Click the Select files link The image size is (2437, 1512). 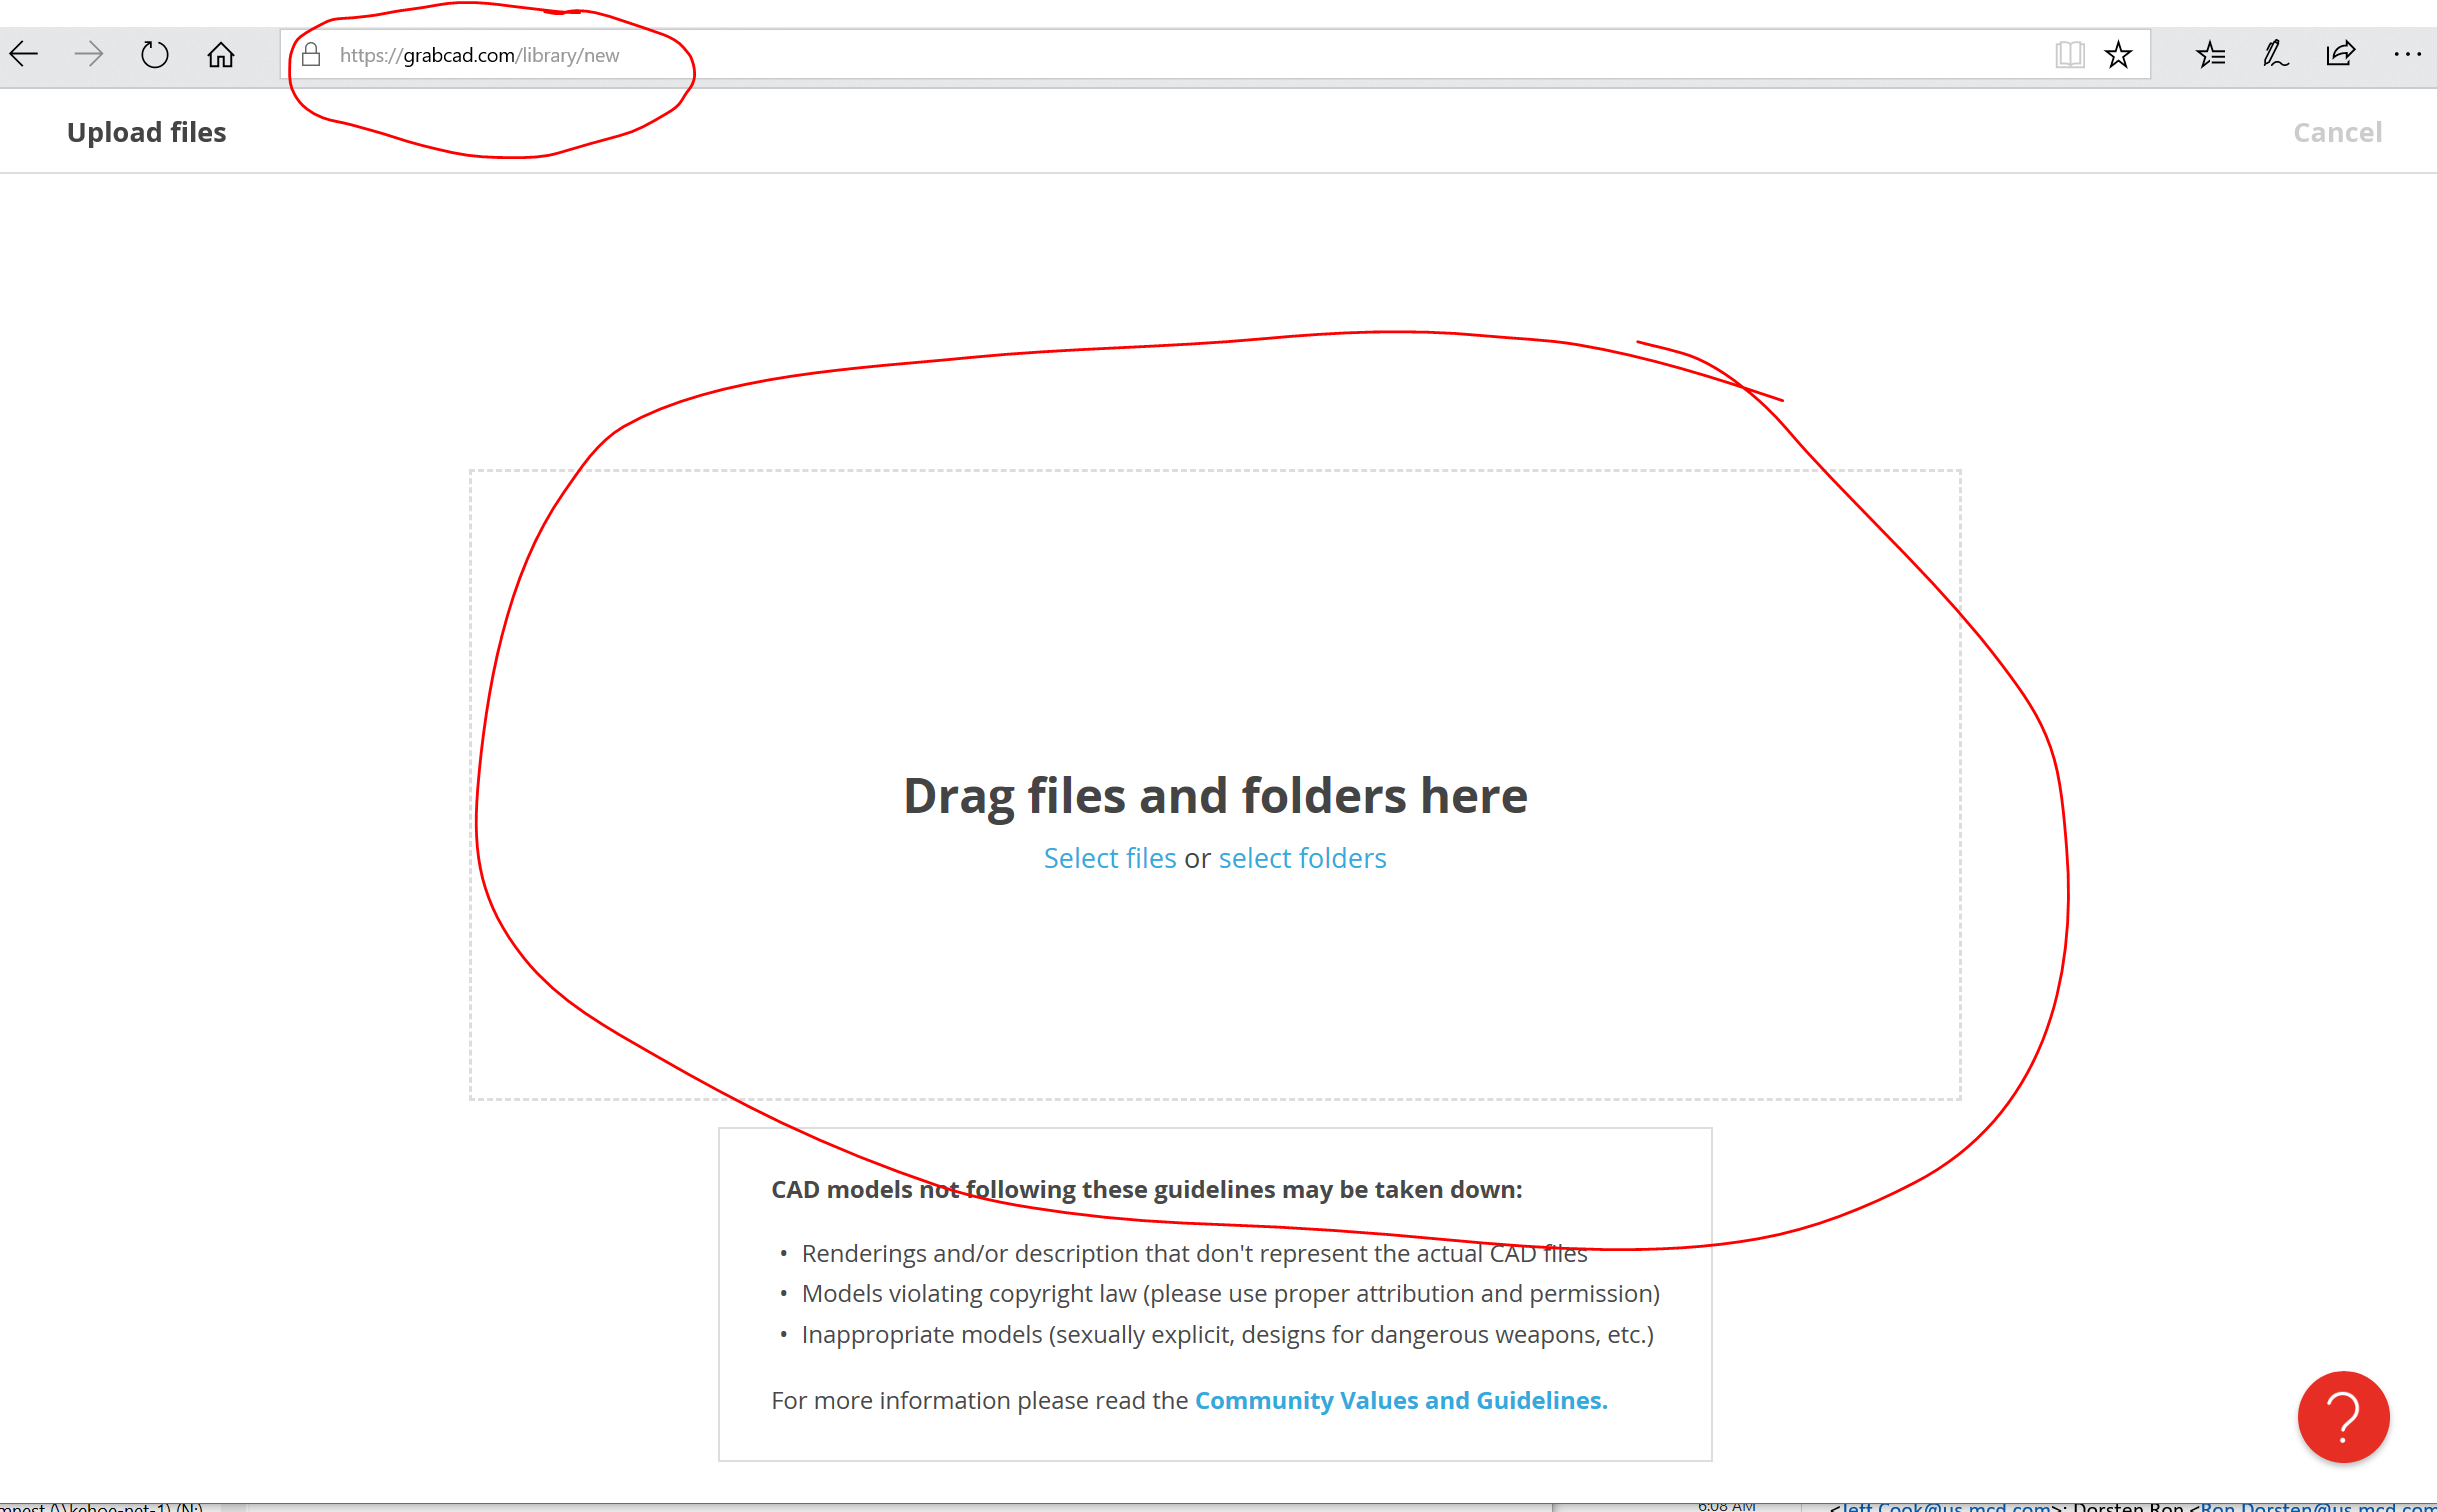(x=1109, y=858)
